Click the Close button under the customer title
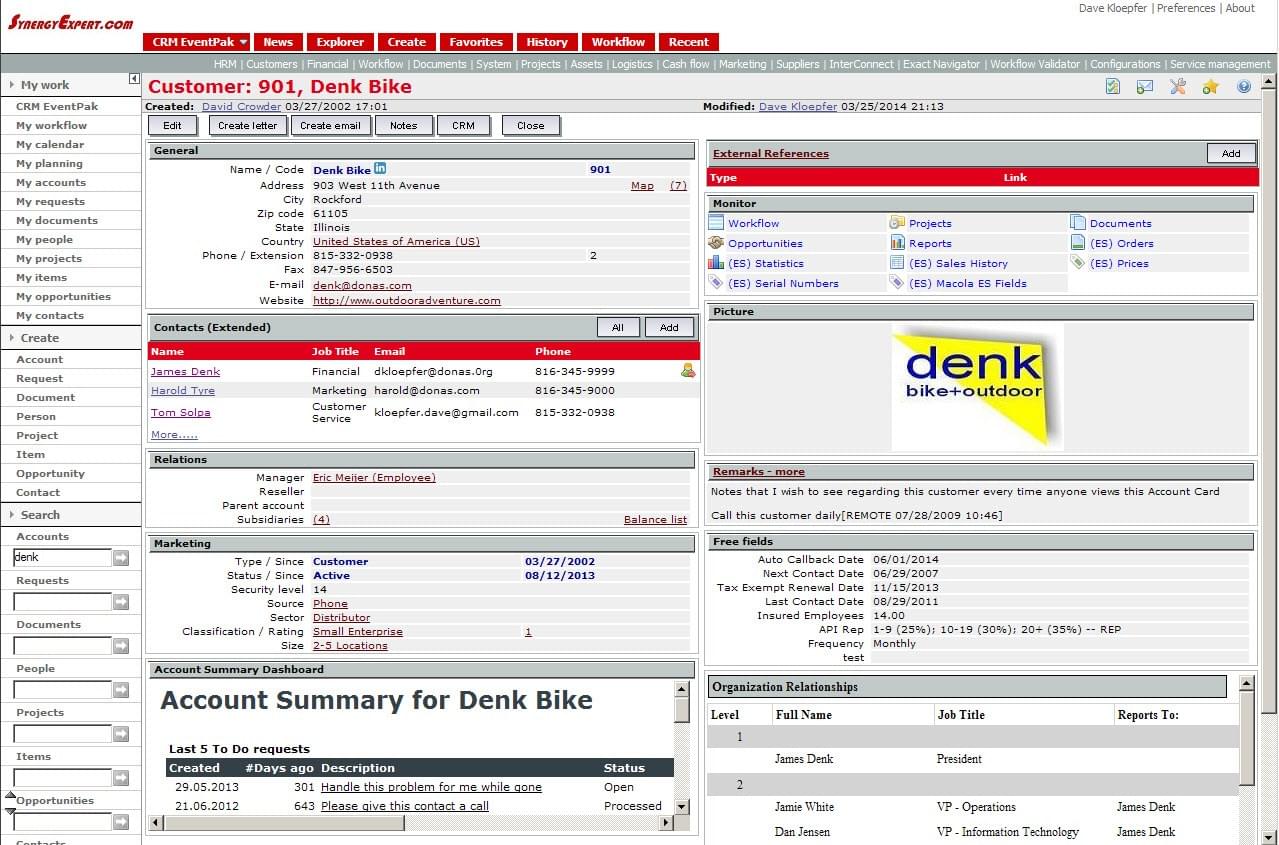The width and height of the screenshot is (1279, 845). (x=531, y=126)
